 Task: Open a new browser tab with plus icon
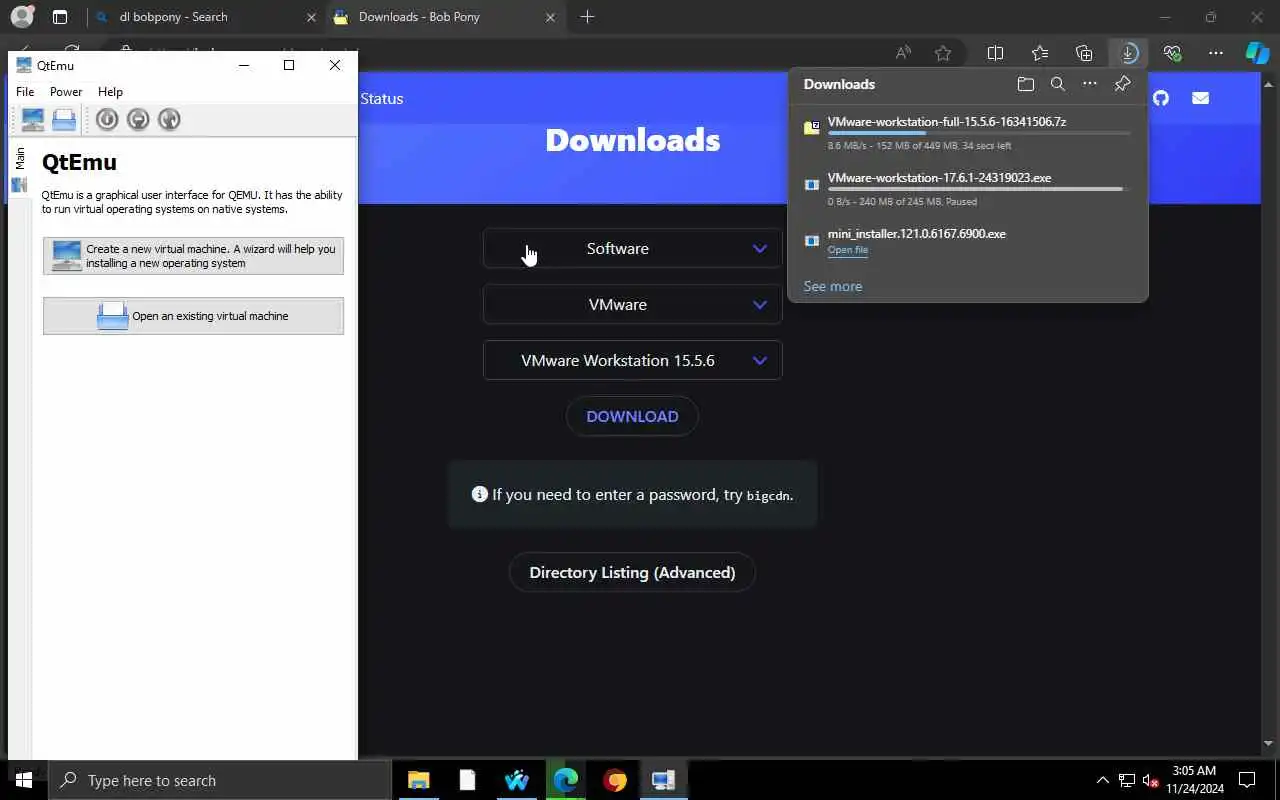(587, 17)
